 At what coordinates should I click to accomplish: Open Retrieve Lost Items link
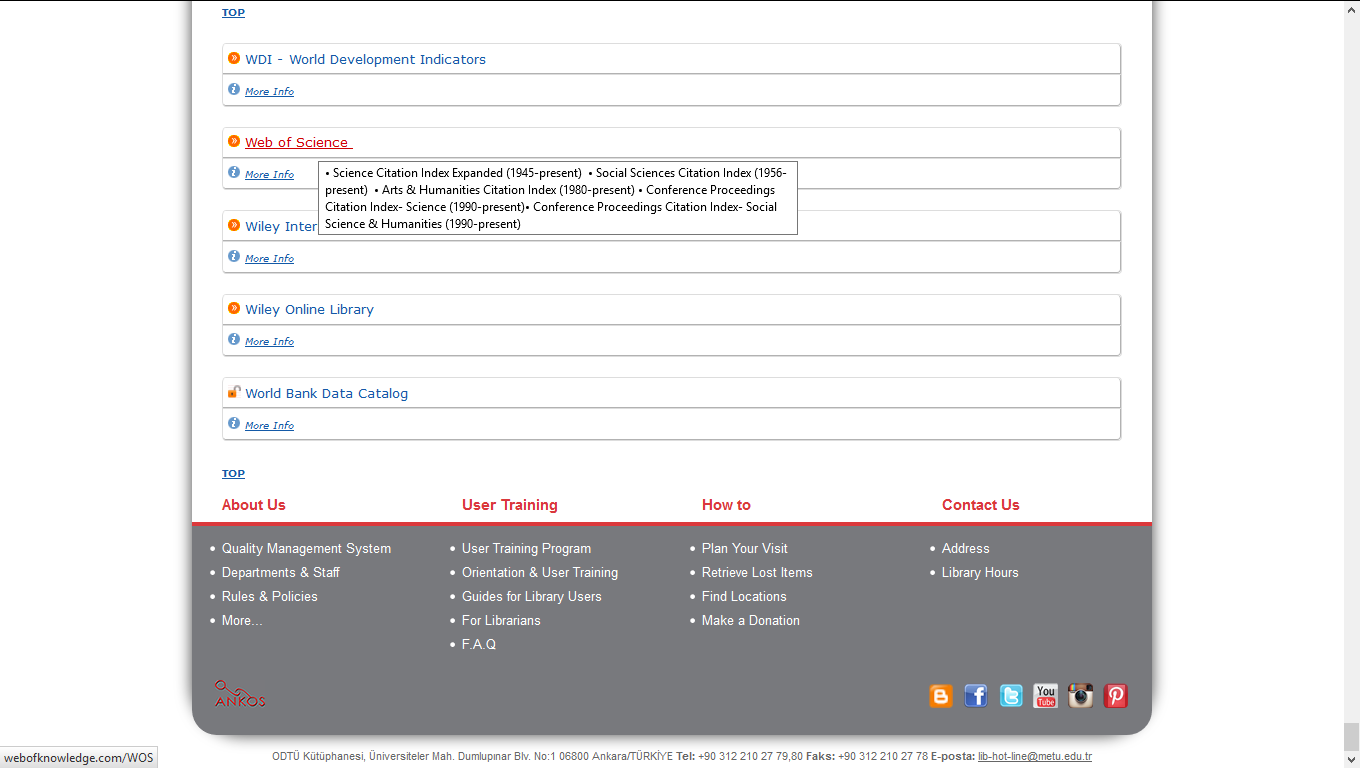(757, 573)
